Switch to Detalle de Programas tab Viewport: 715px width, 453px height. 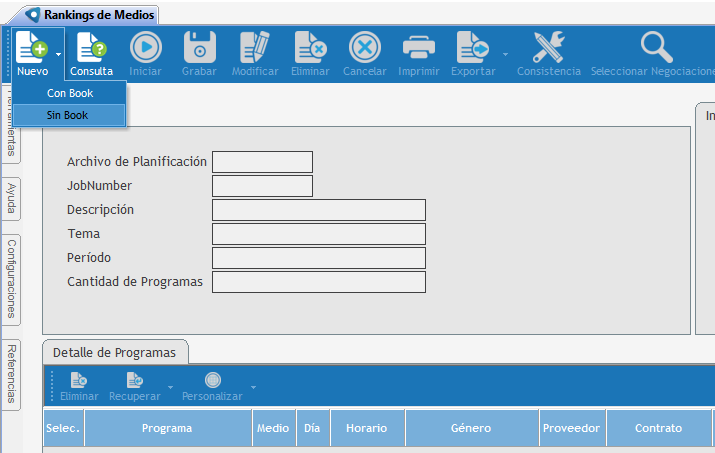[x=114, y=353]
